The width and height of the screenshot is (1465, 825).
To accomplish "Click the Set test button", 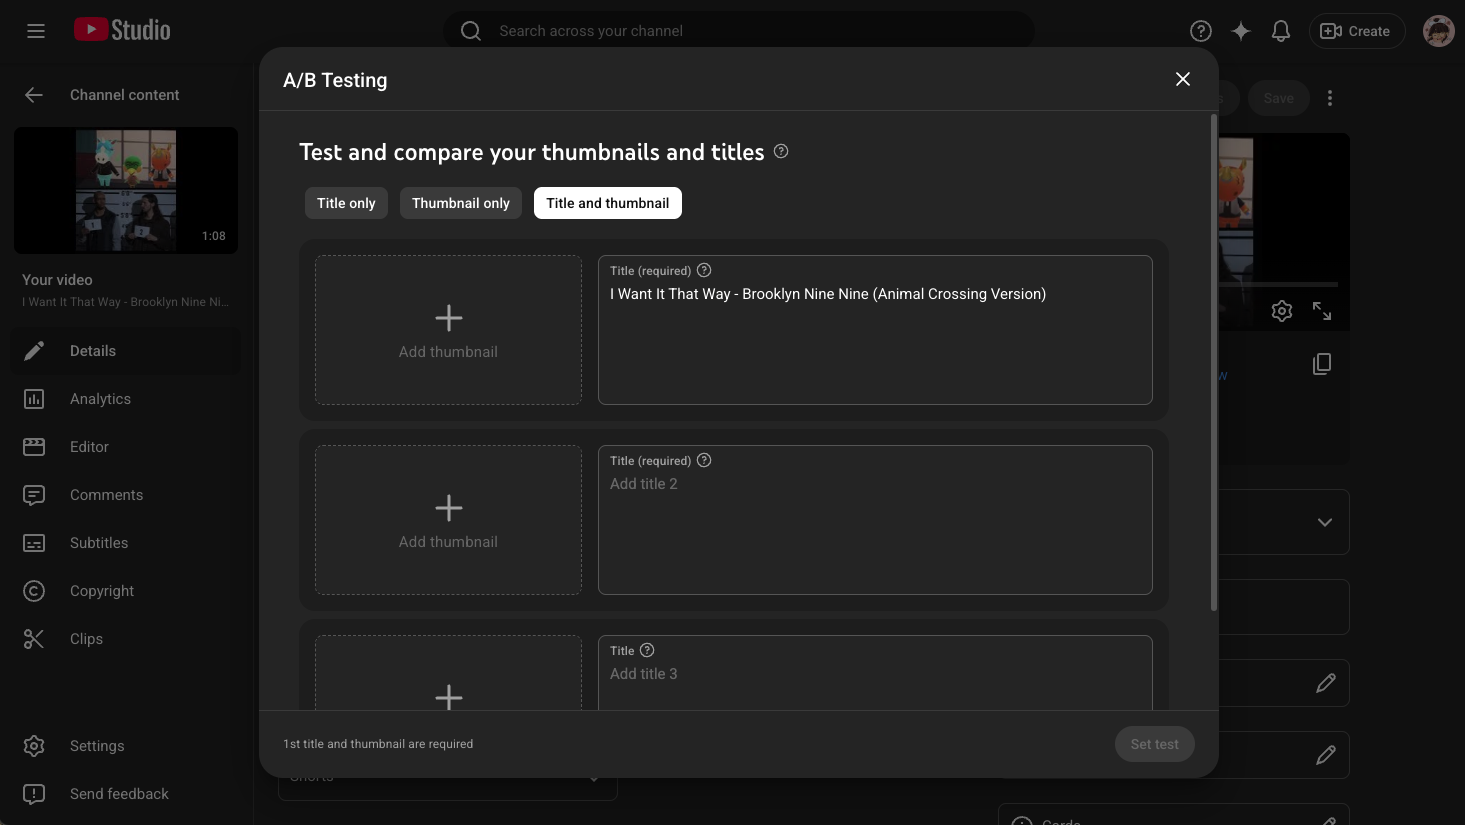I will coord(1154,744).
